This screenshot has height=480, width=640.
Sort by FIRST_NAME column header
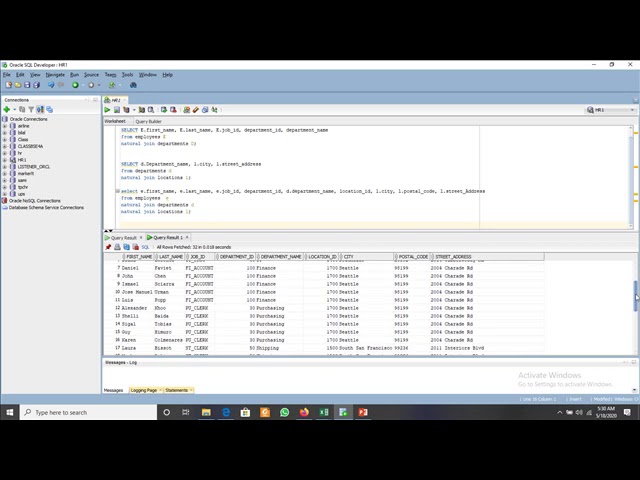click(138, 257)
